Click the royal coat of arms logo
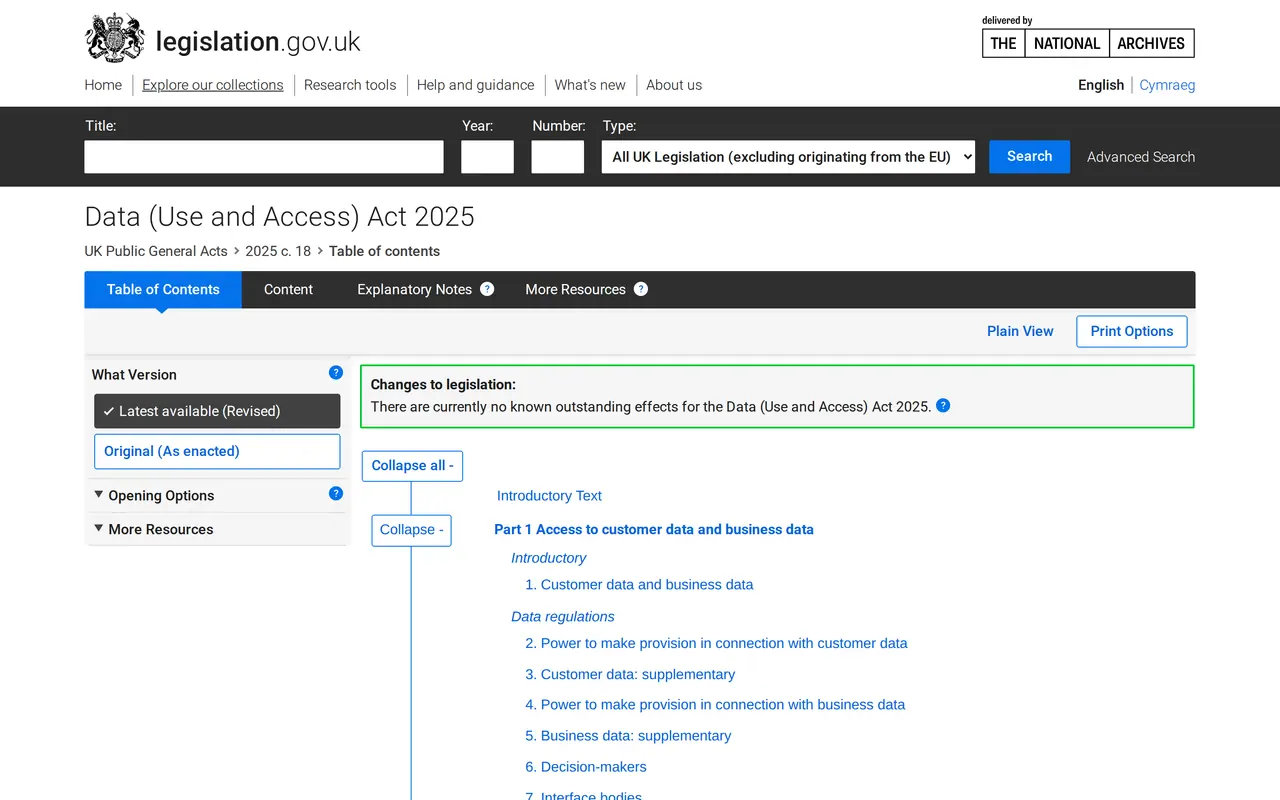This screenshot has width=1280, height=800. point(115,40)
